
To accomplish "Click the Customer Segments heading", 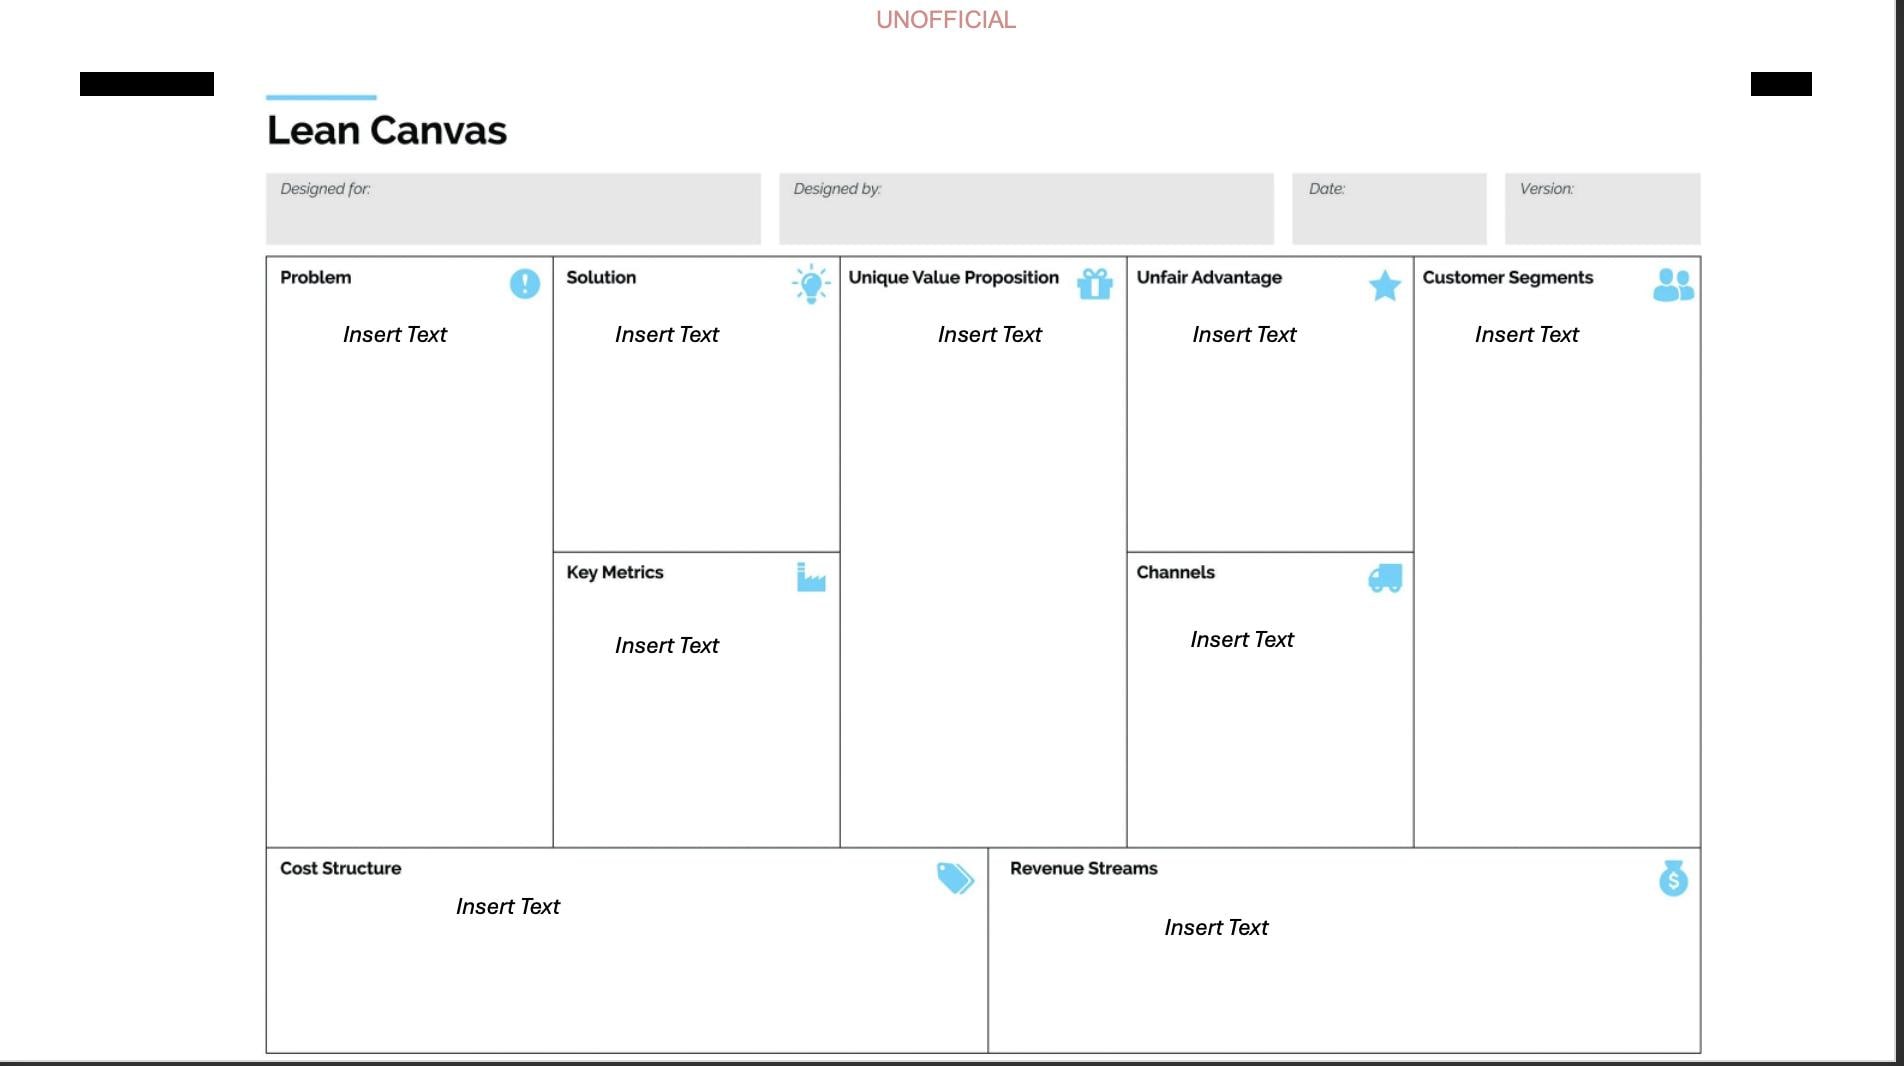I will [1508, 277].
